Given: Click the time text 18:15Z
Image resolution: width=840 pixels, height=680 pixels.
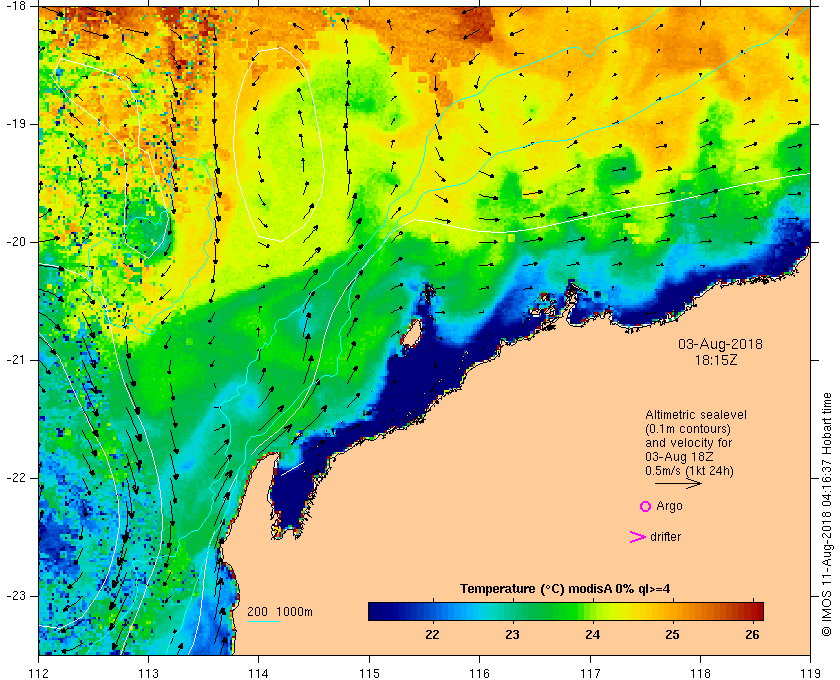Looking at the screenshot, I should pos(716,360).
